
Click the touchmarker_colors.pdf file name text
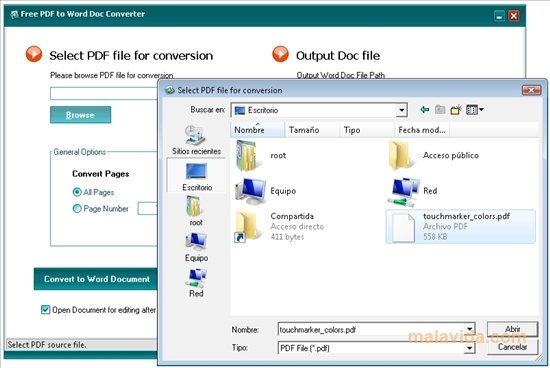[466, 216]
